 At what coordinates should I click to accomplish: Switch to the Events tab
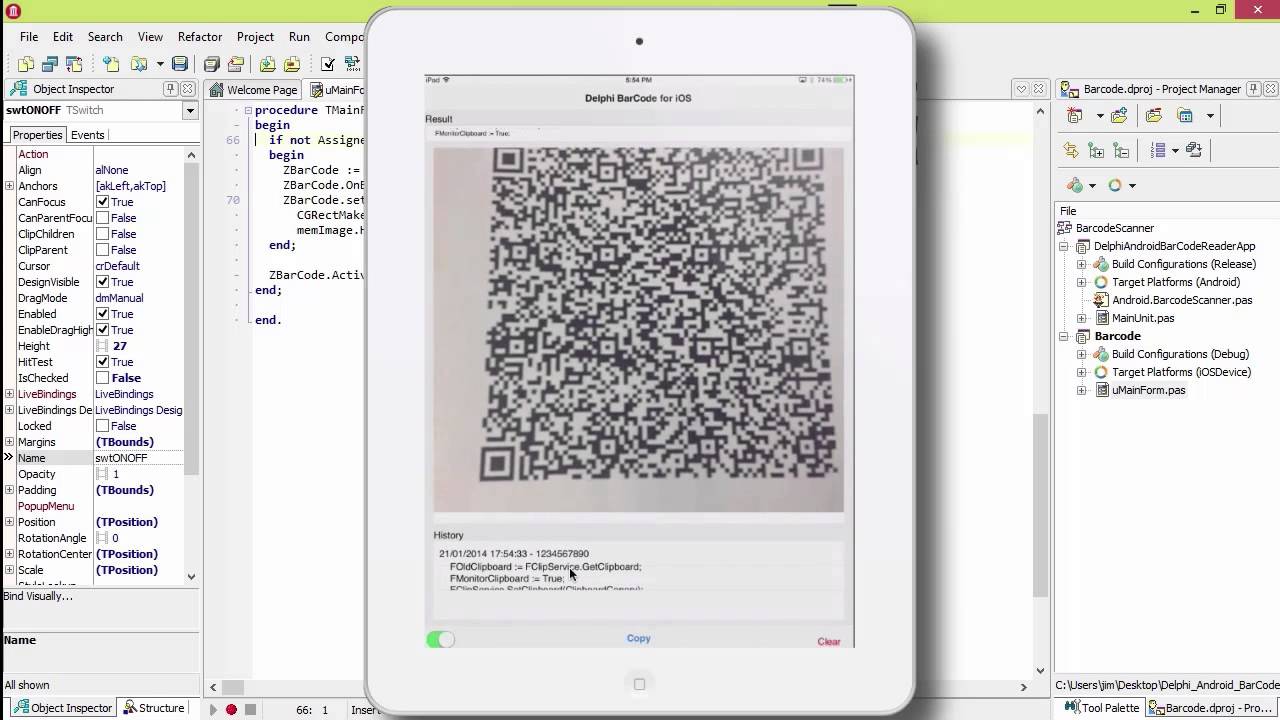[87, 135]
